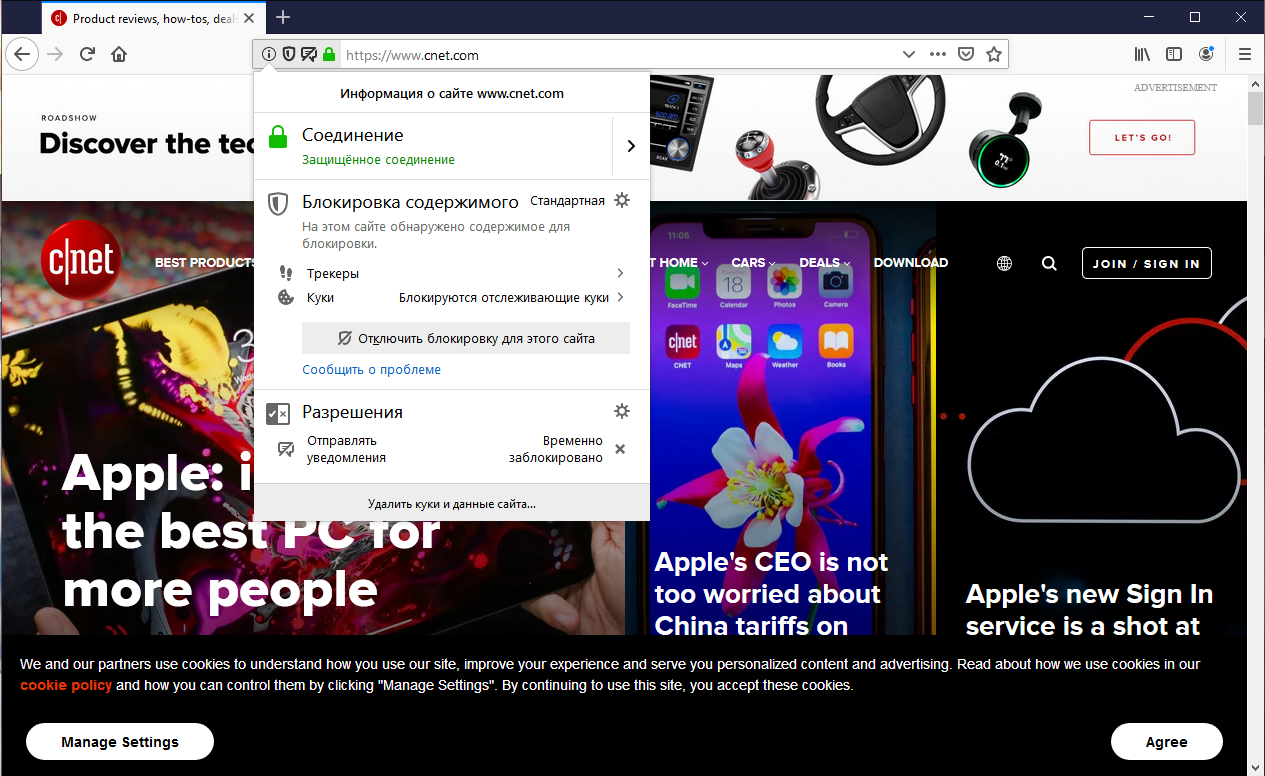Click the content blocking shield icon in address bar

pyautogui.click(x=288, y=55)
